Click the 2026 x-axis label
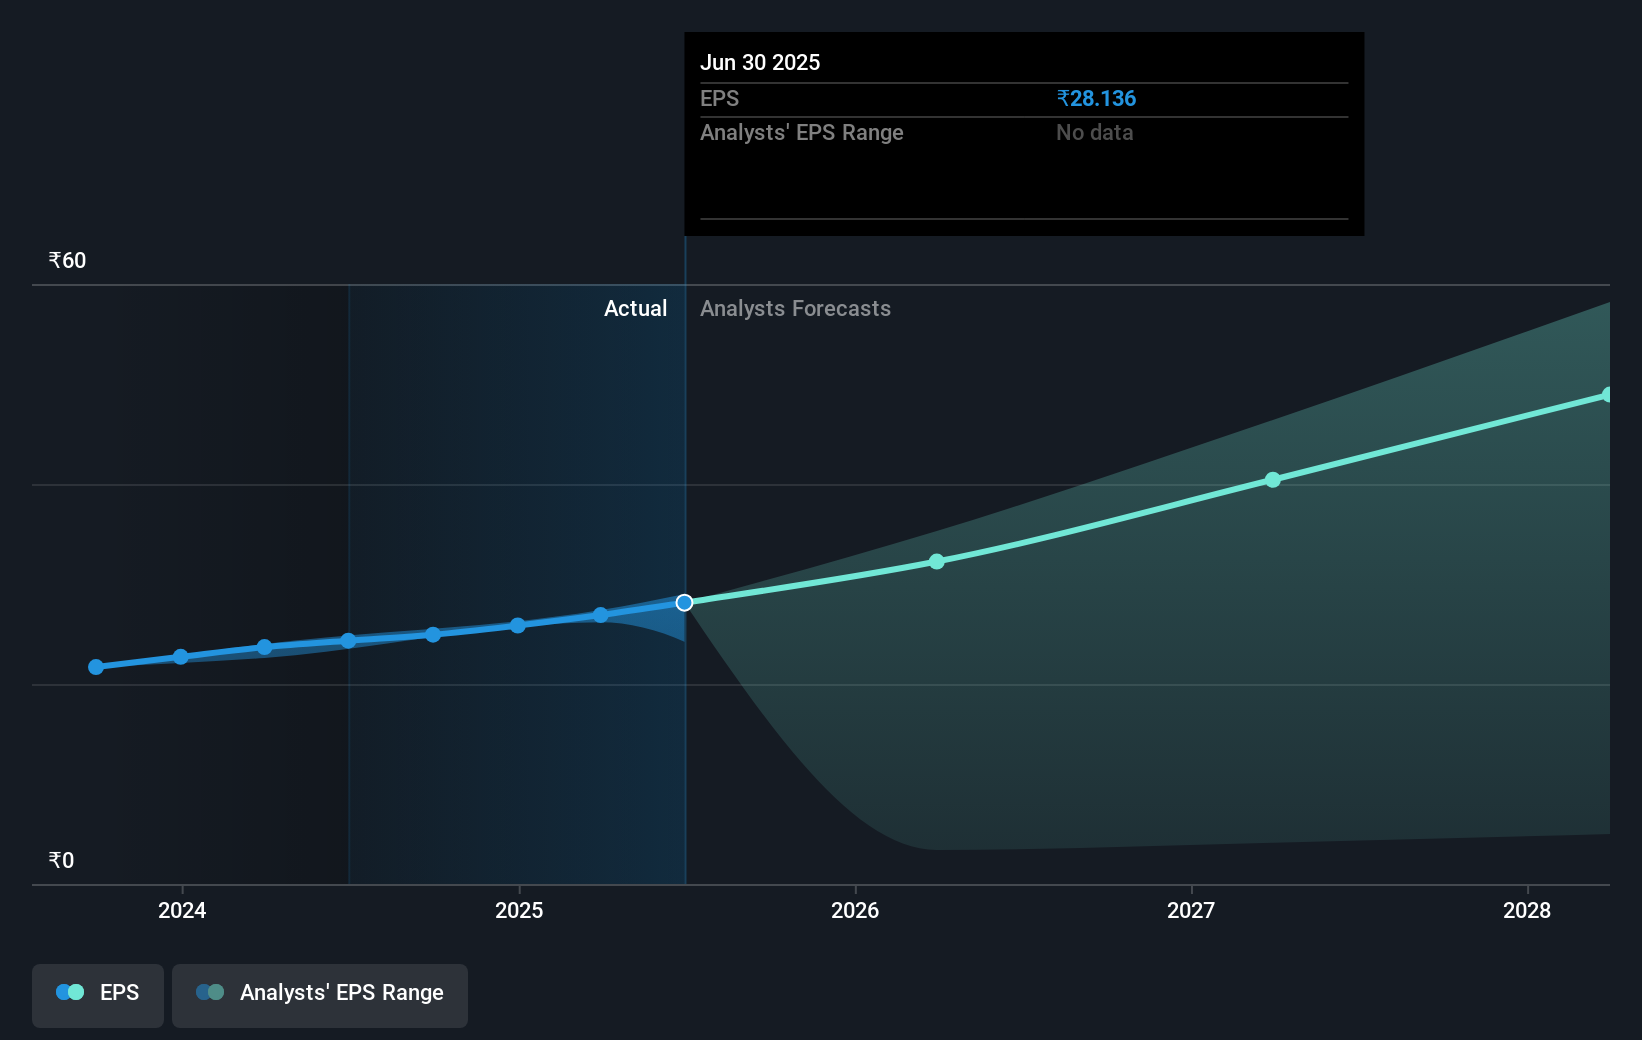Image resolution: width=1642 pixels, height=1040 pixels. tap(855, 910)
